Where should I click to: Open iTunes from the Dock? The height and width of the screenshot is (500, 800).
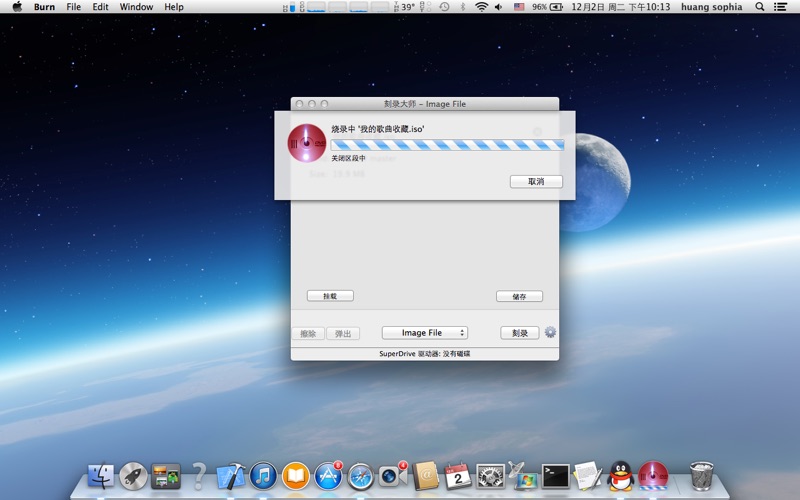[x=263, y=476]
